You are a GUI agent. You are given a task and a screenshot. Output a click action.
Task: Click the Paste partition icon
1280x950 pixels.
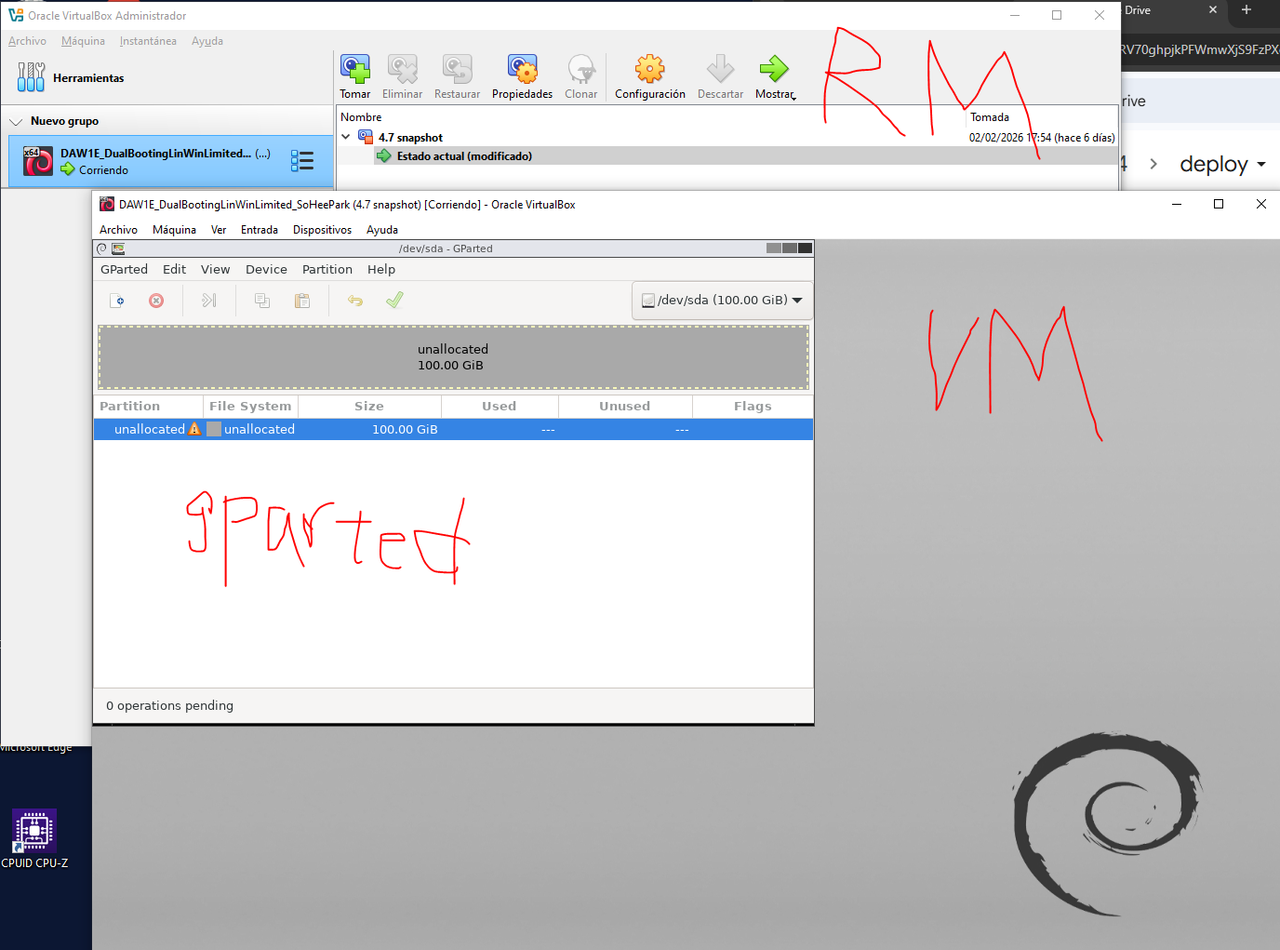pos(302,300)
